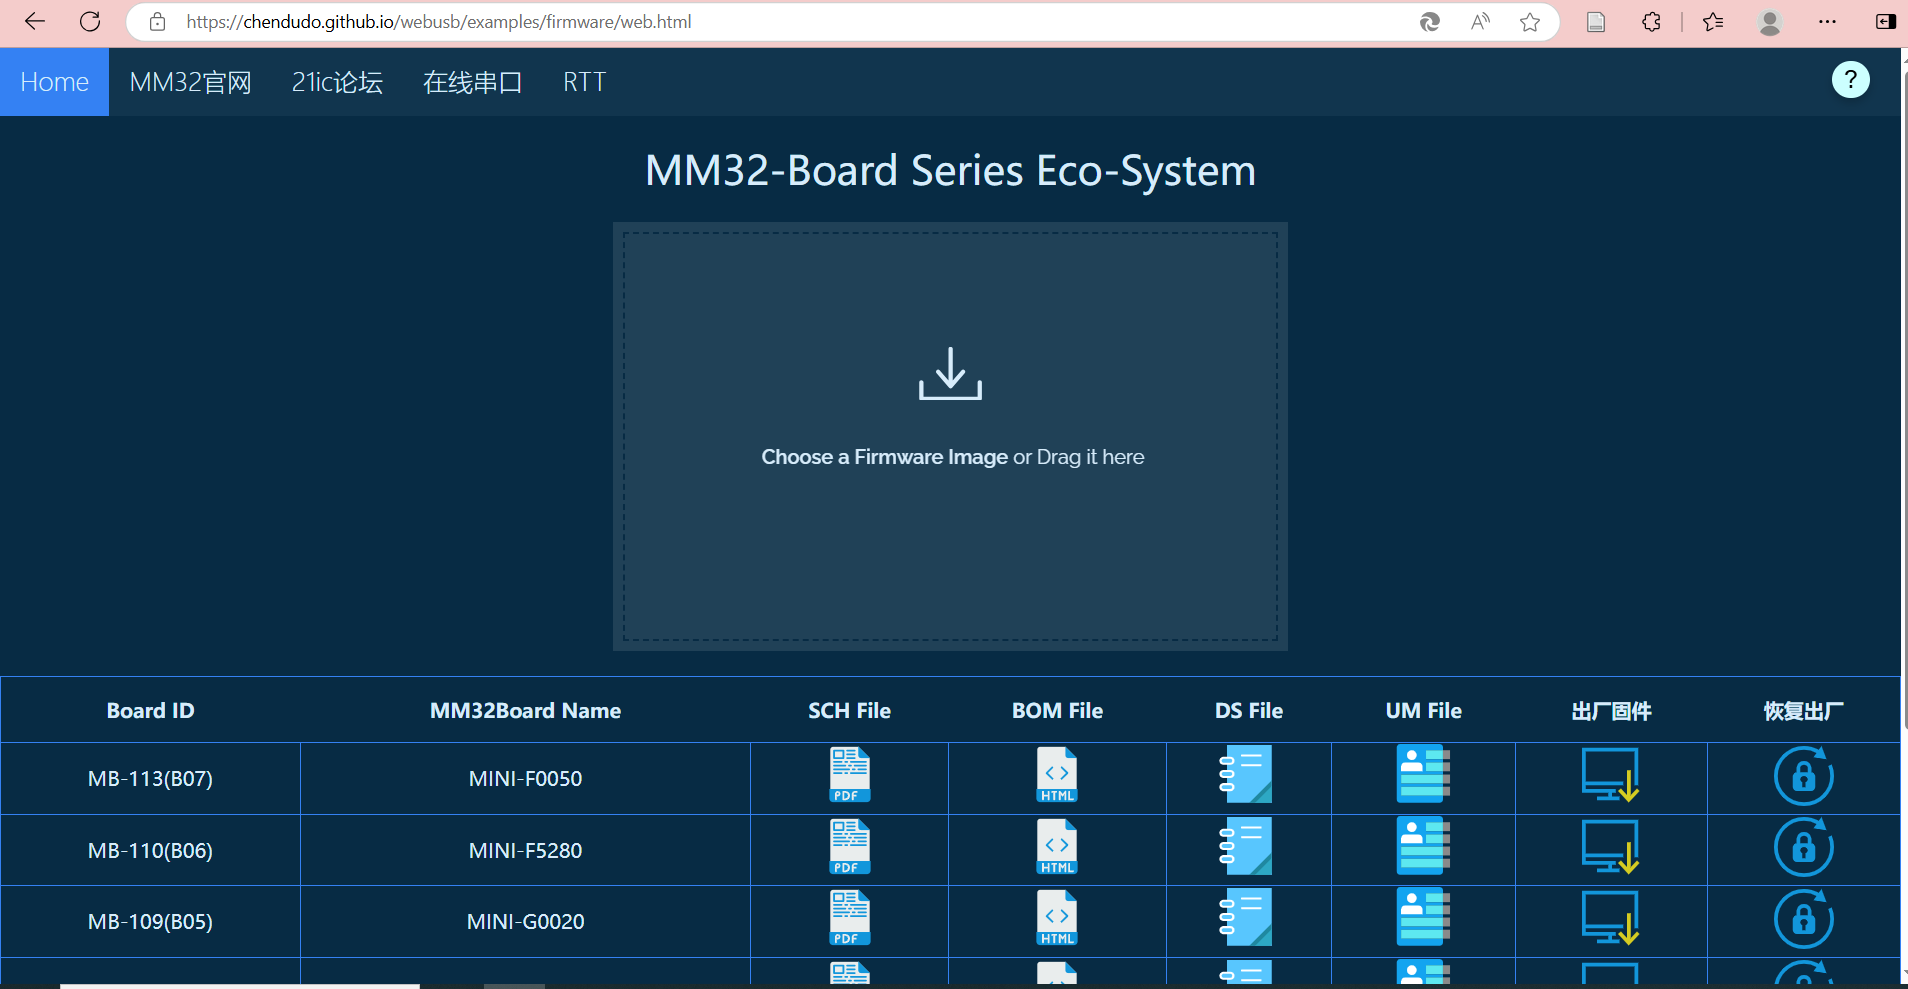Go to the 21ic论坛 link

pyautogui.click(x=337, y=82)
